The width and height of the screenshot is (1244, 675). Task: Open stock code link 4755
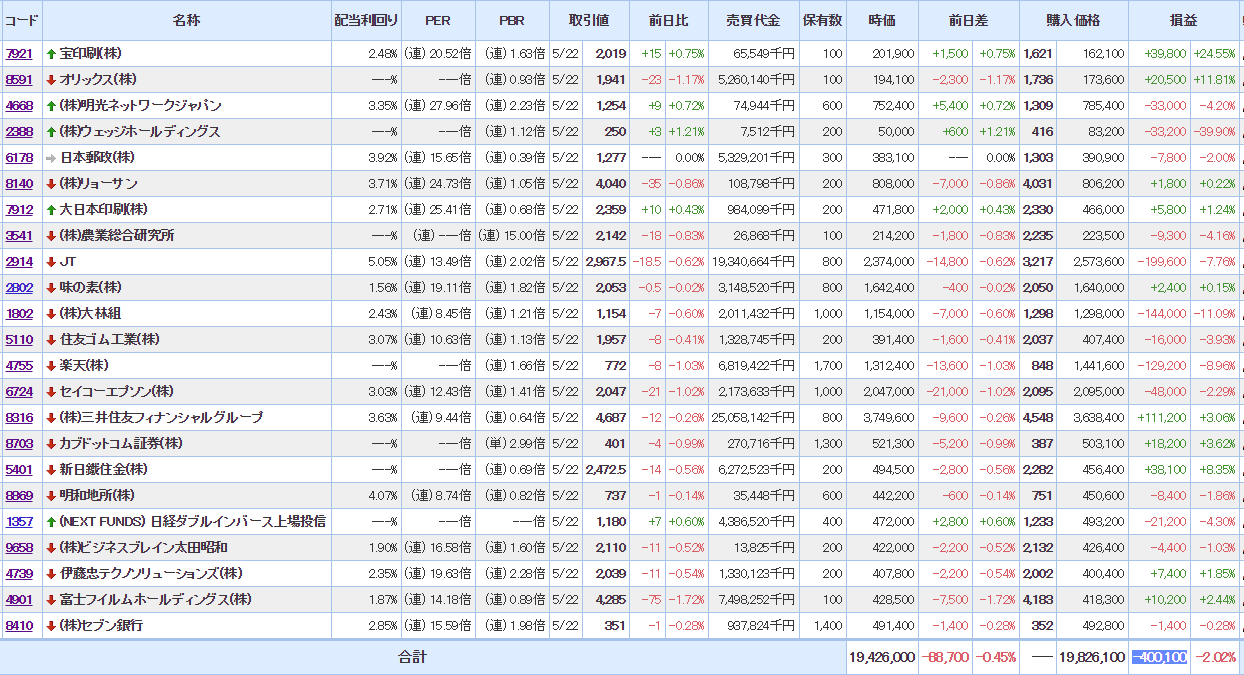[19, 366]
